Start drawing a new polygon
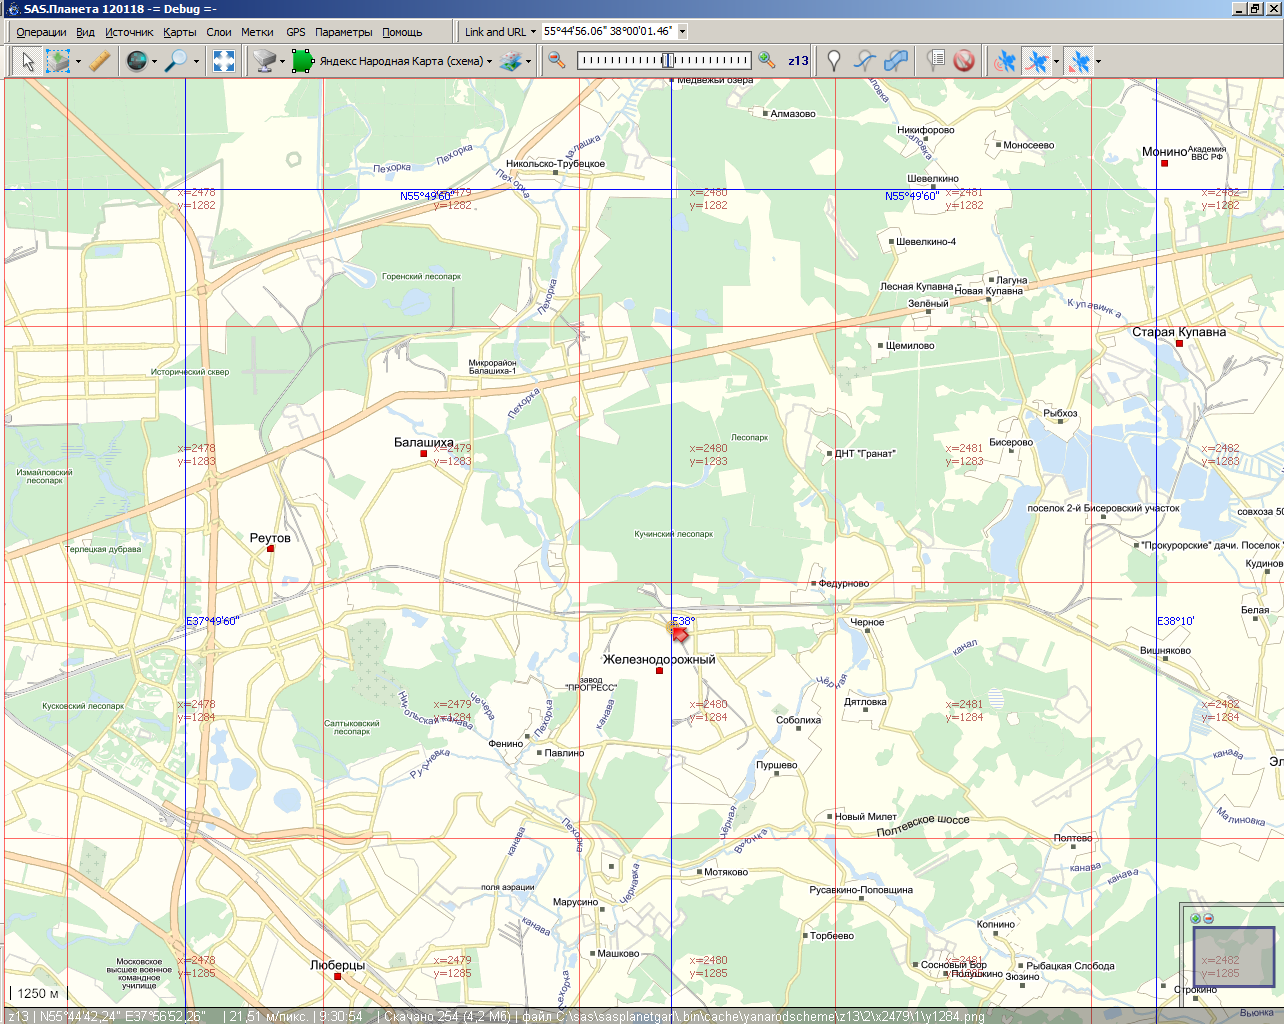Screen dimensions: 1284x1024 click(x=896, y=61)
